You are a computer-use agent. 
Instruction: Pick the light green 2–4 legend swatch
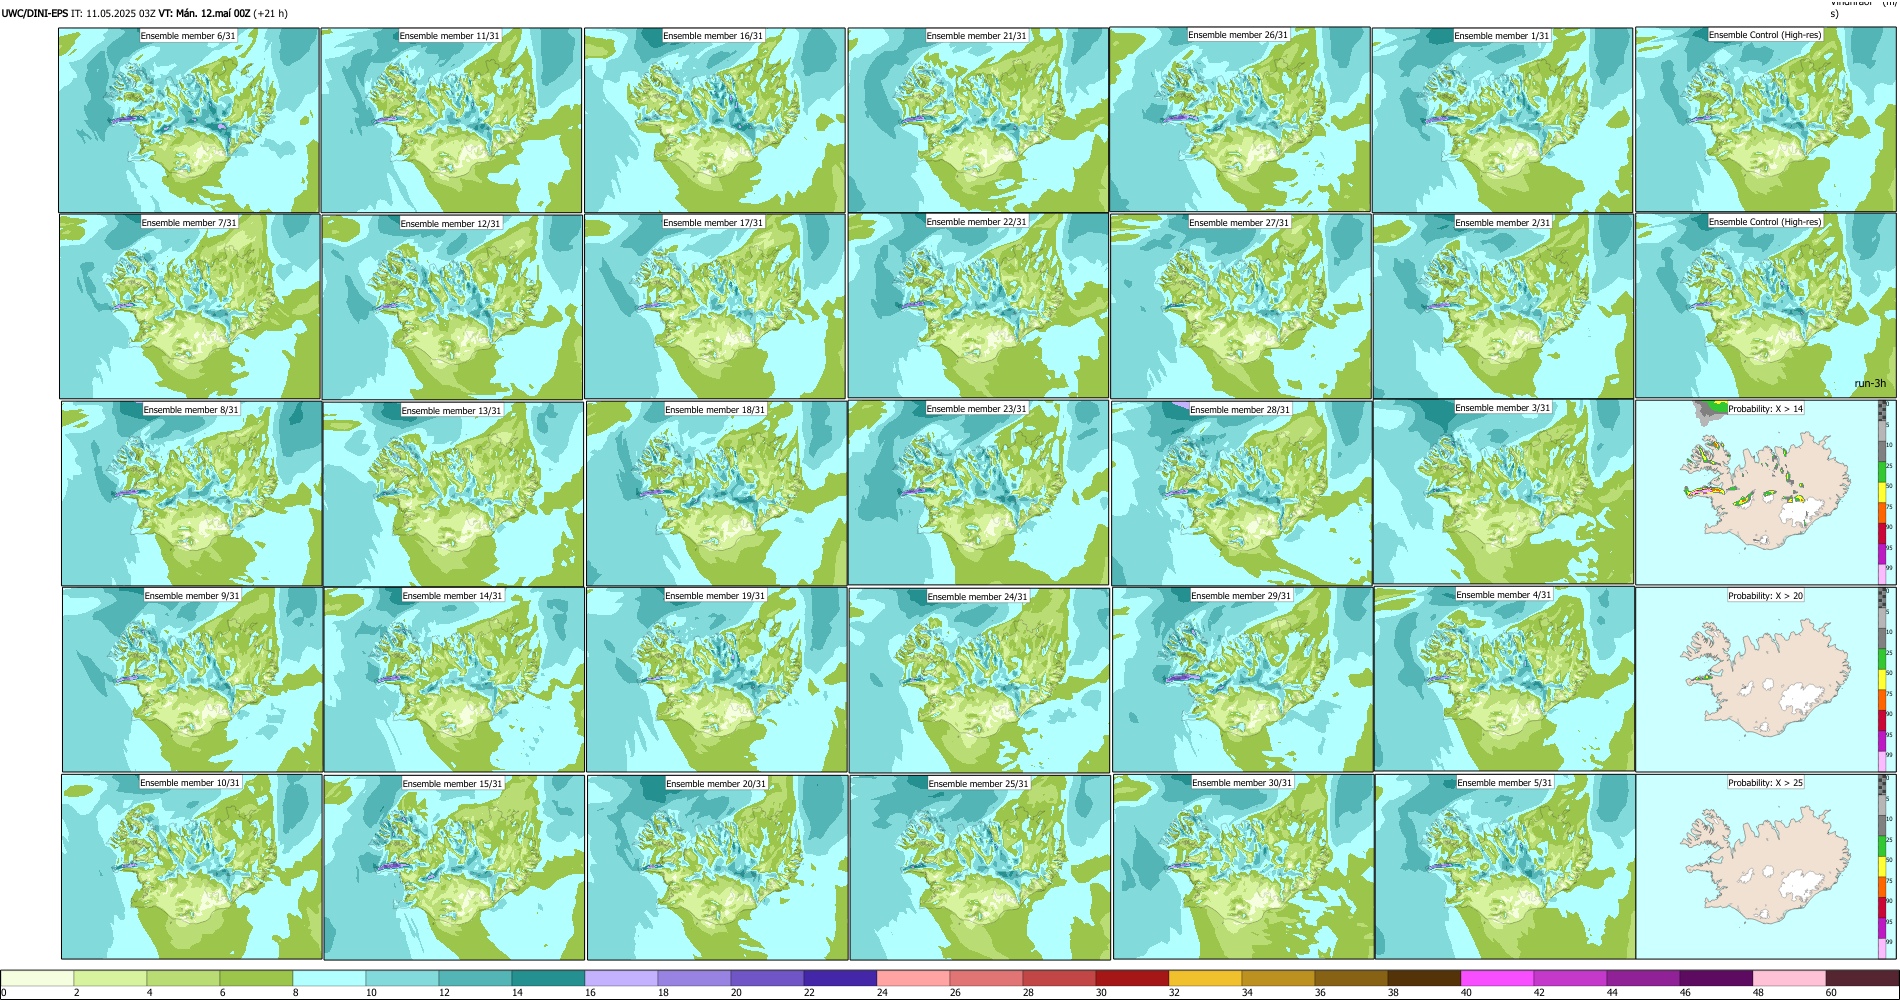click(110, 978)
